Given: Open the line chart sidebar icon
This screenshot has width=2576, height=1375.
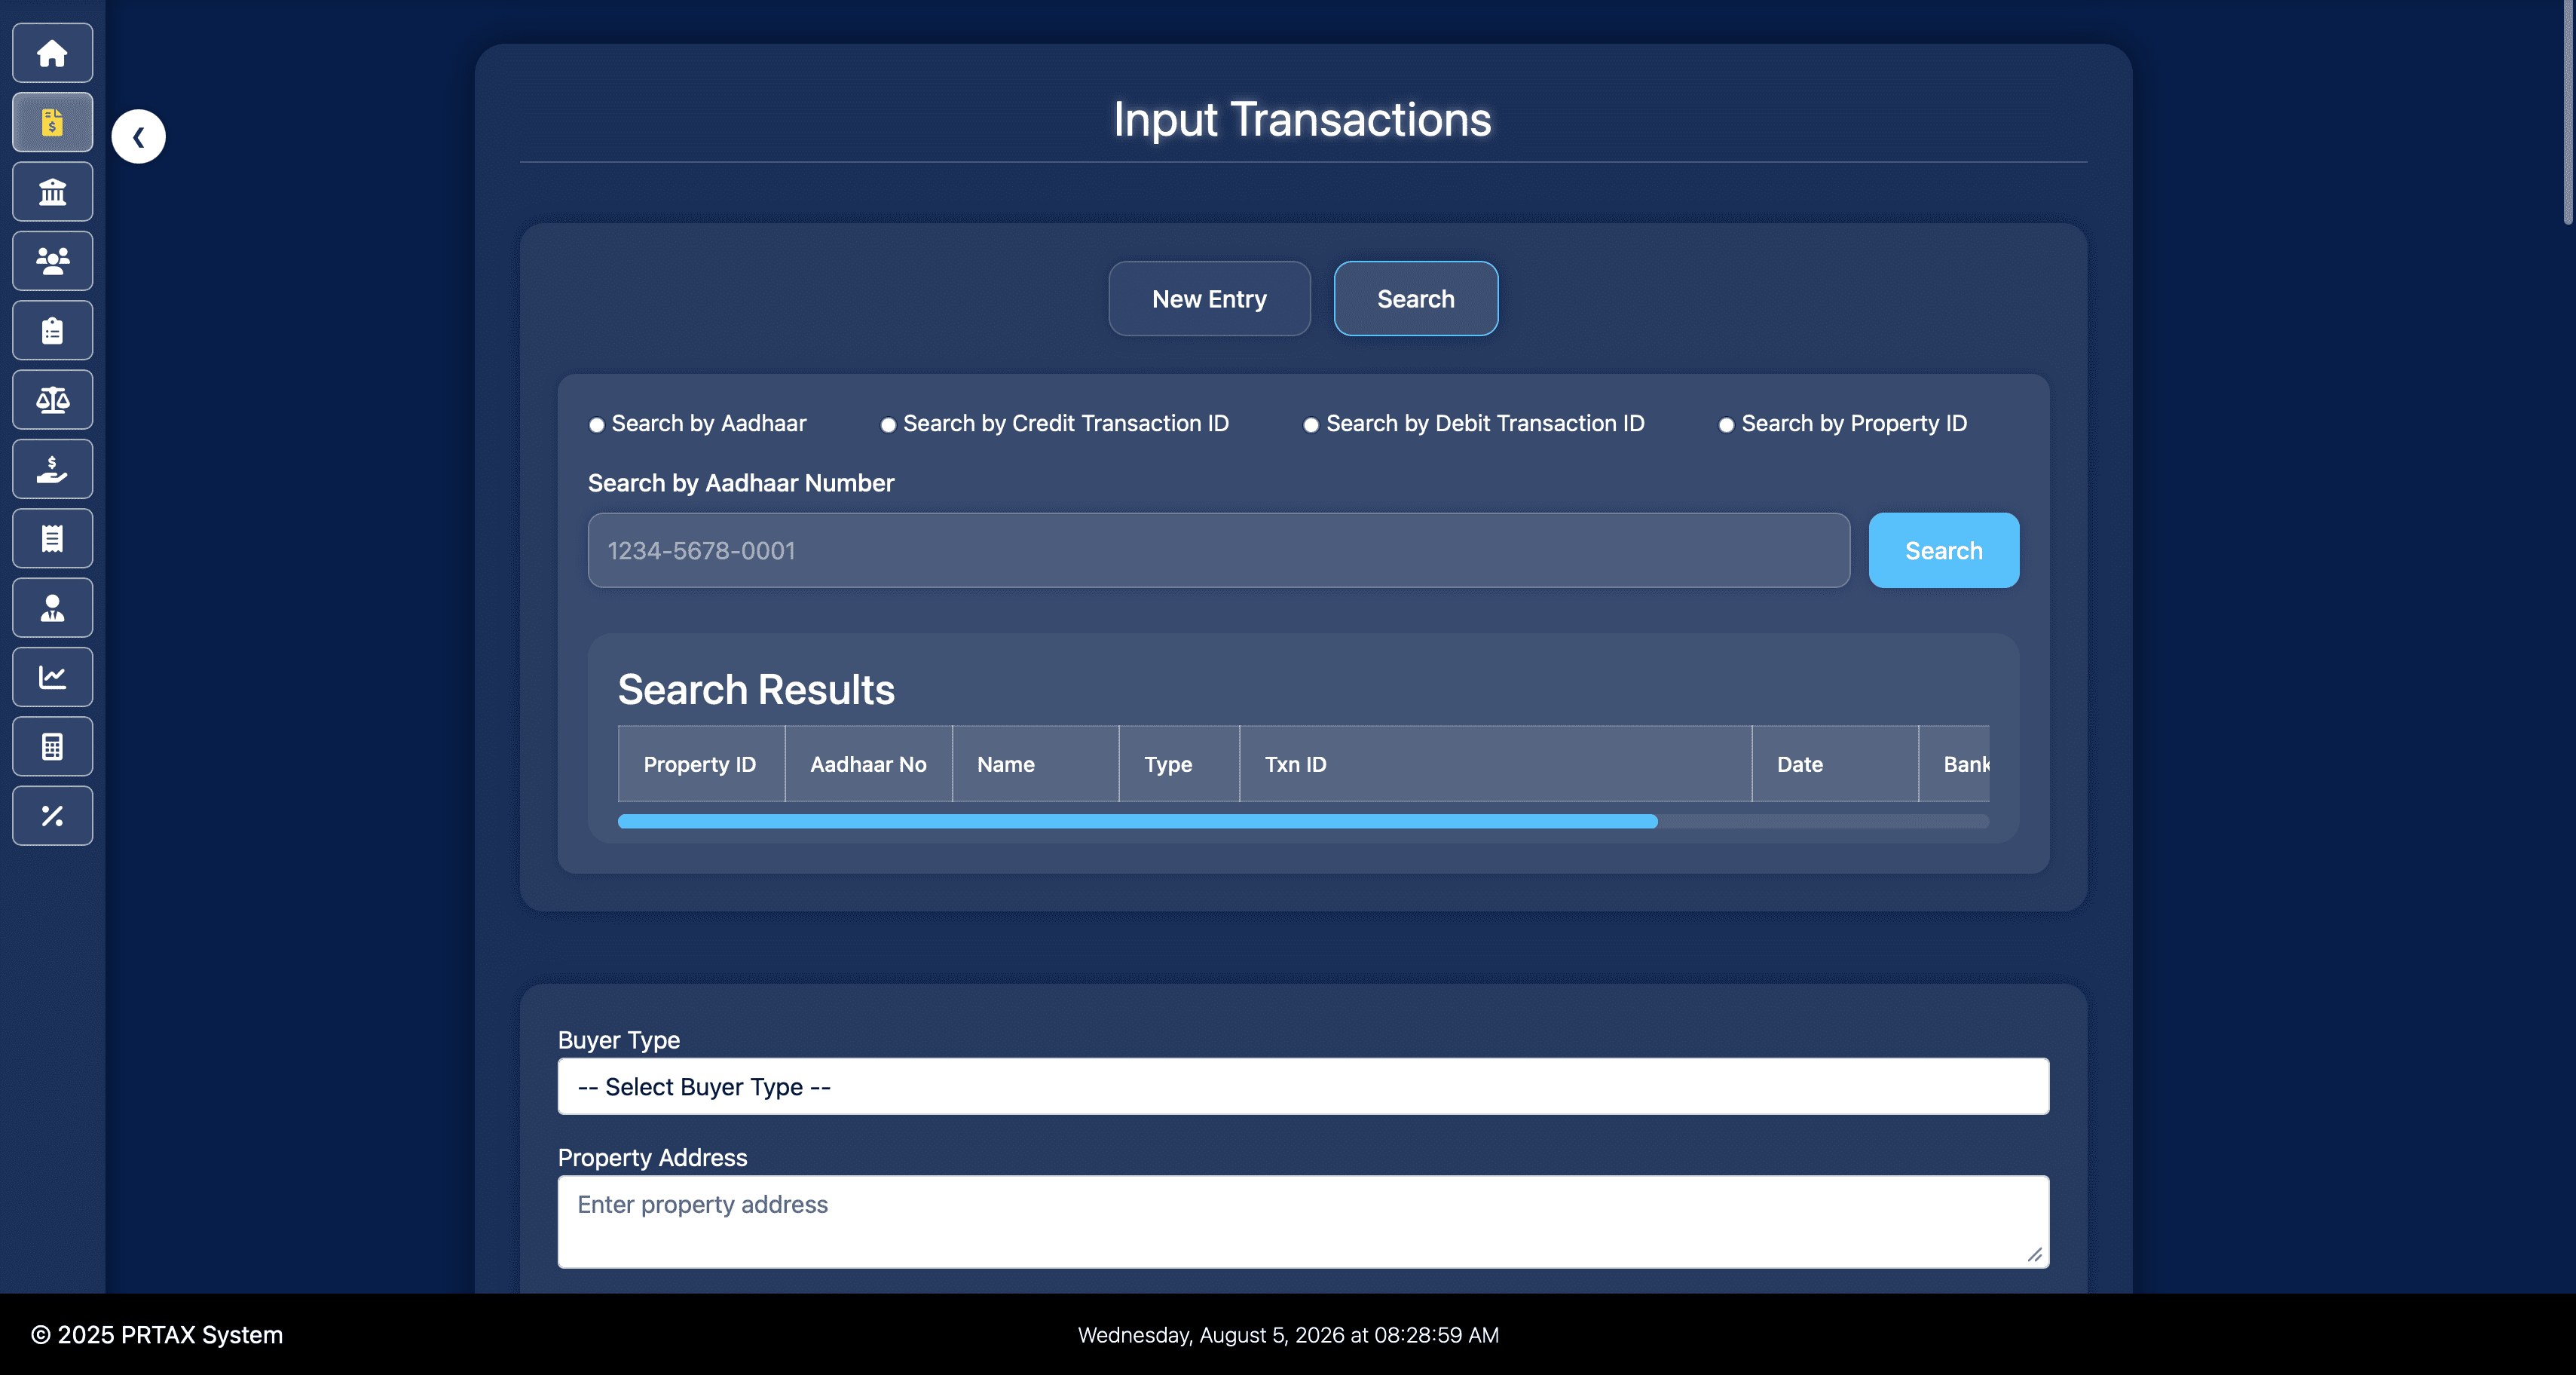Looking at the screenshot, I should [52, 677].
